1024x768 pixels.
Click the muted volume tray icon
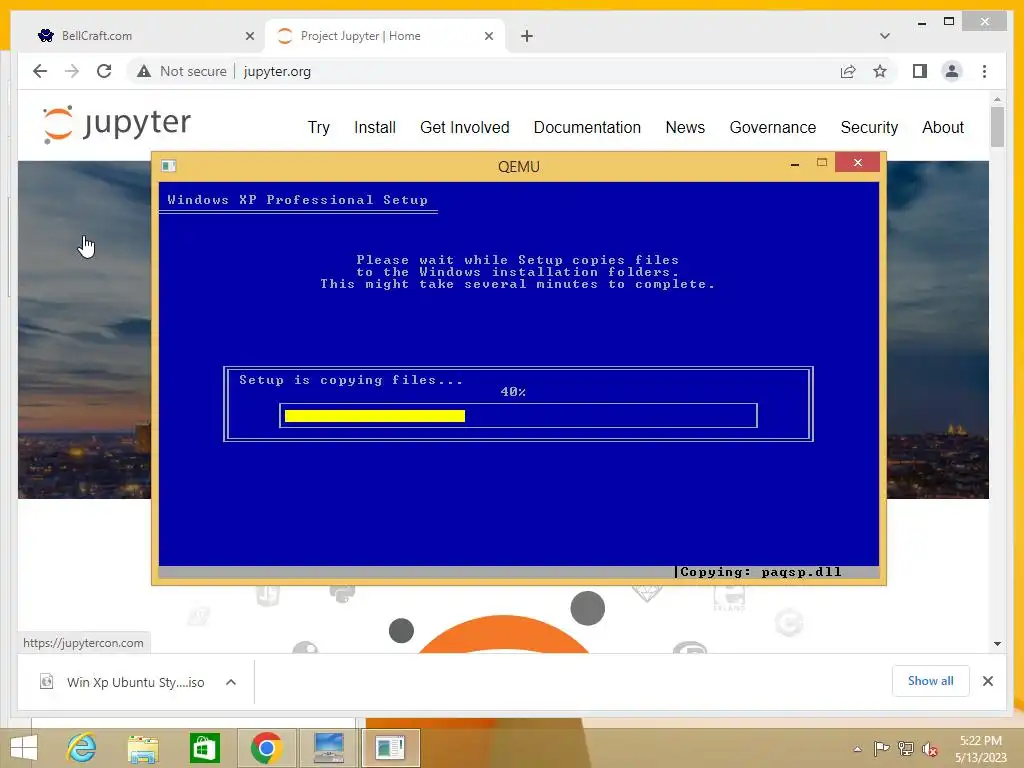[x=930, y=748]
